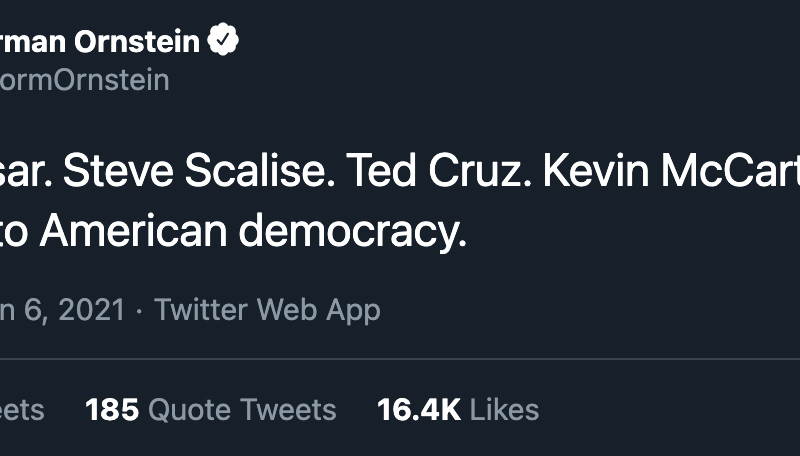Click the bold "185" count number
Screen dimensions: 800x456
click(111, 409)
